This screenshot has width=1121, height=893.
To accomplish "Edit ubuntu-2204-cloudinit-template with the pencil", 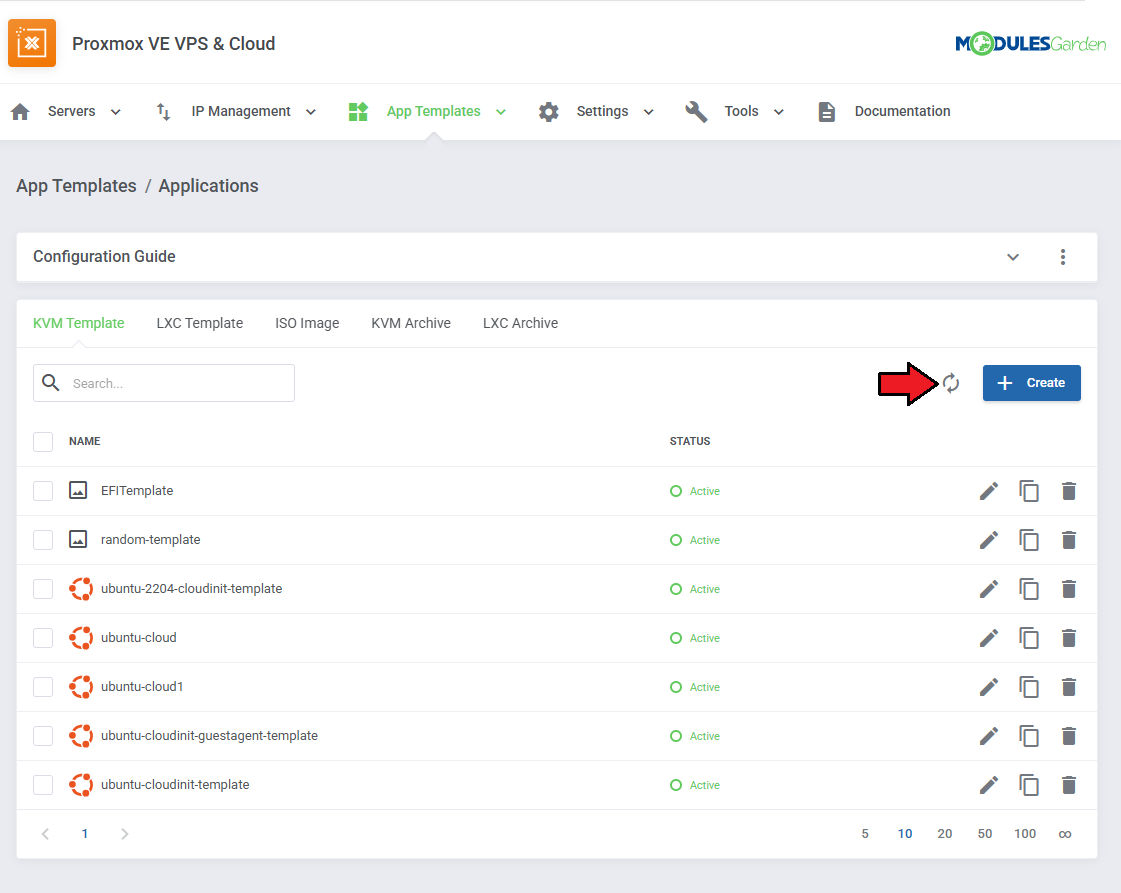I will (x=989, y=589).
